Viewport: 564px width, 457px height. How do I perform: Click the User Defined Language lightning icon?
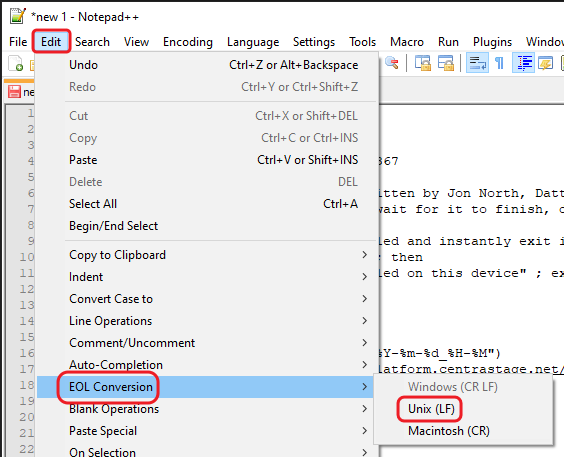(545, 63)
